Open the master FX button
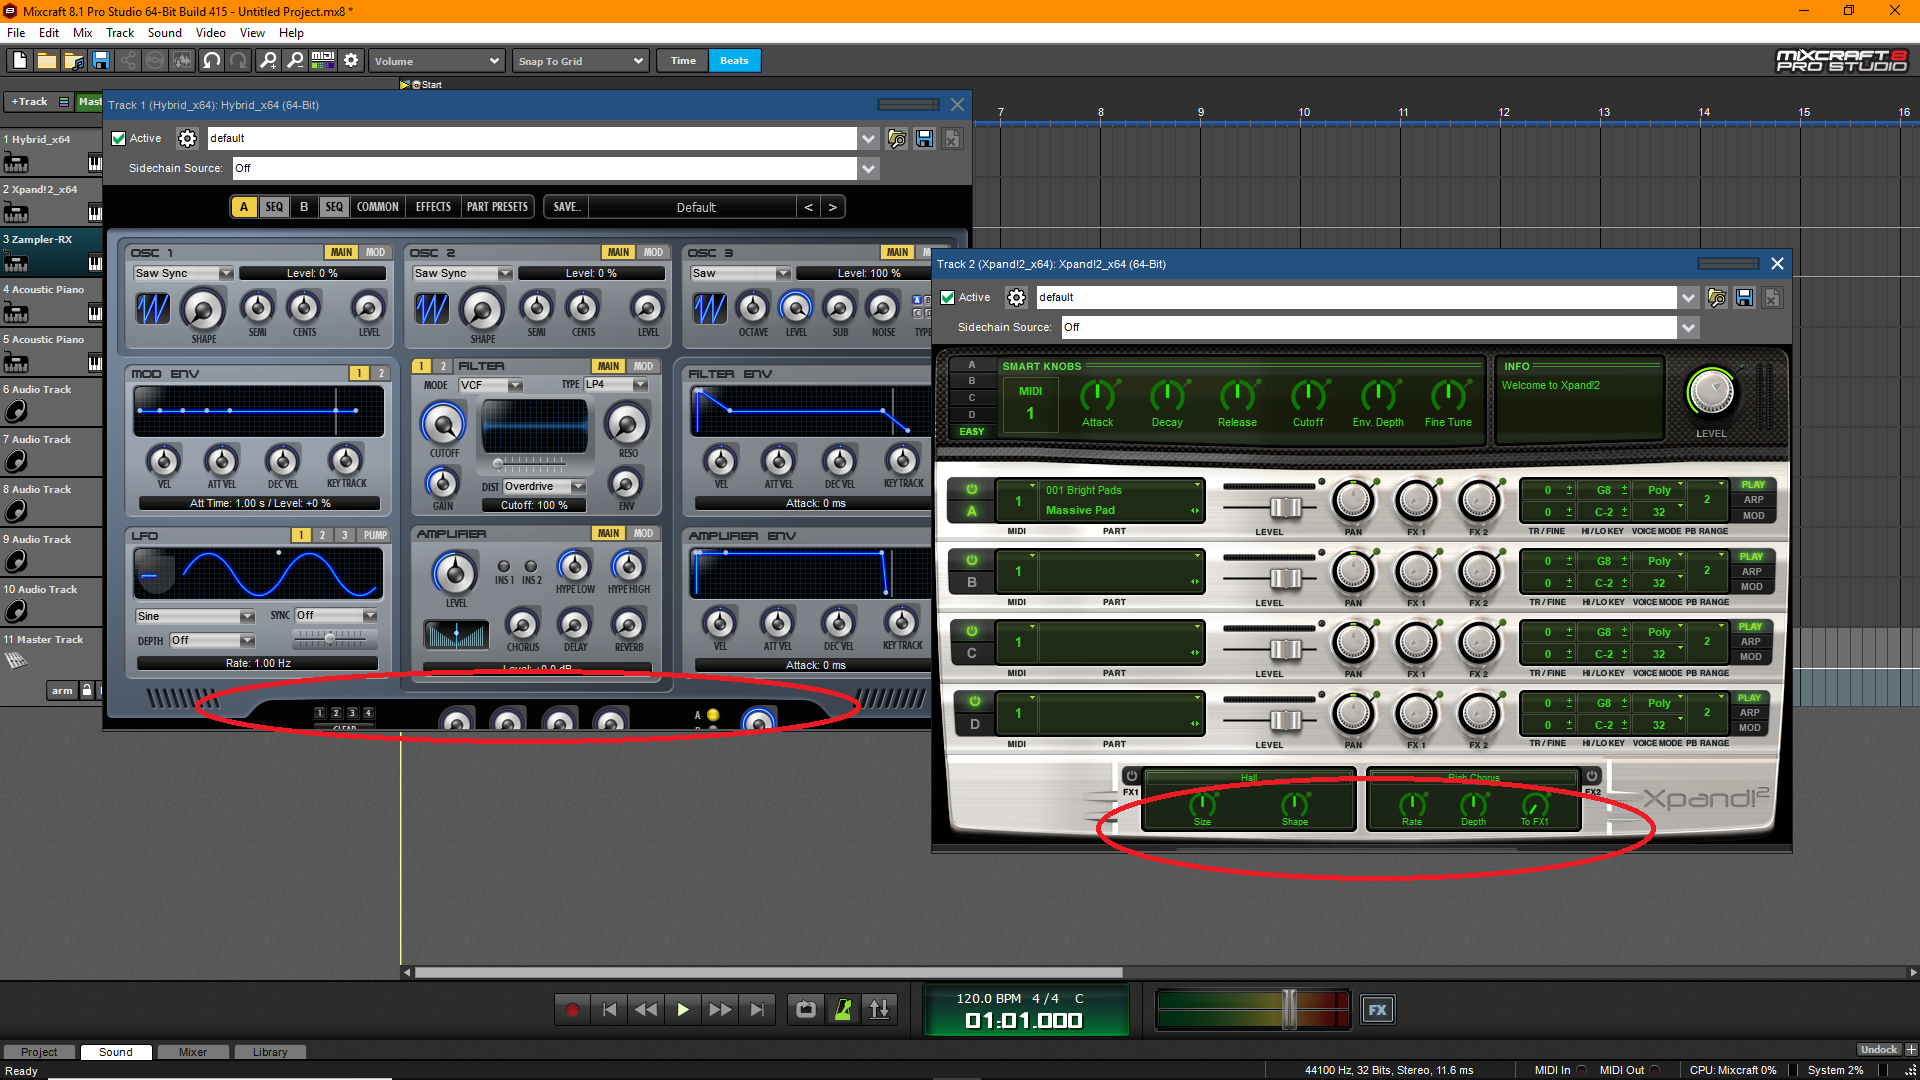 1378,1010
